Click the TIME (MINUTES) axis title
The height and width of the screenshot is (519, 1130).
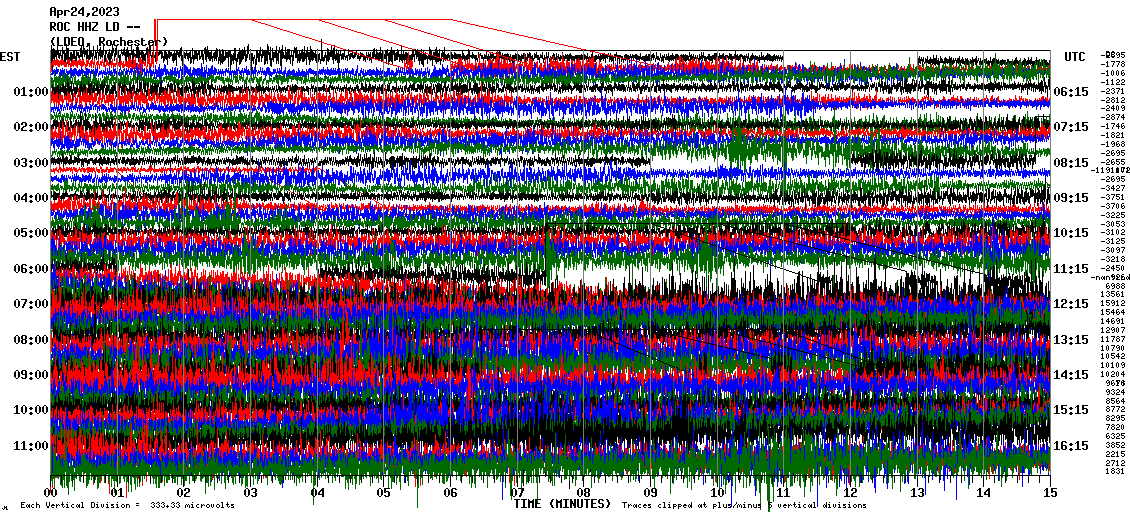pyautogui.click(x=561, y=504)
